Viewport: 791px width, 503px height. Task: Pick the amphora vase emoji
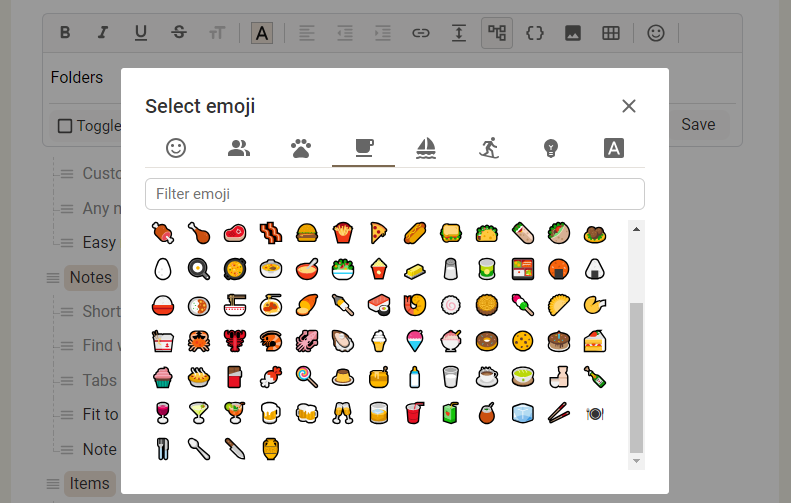click(x=271, y=449)
